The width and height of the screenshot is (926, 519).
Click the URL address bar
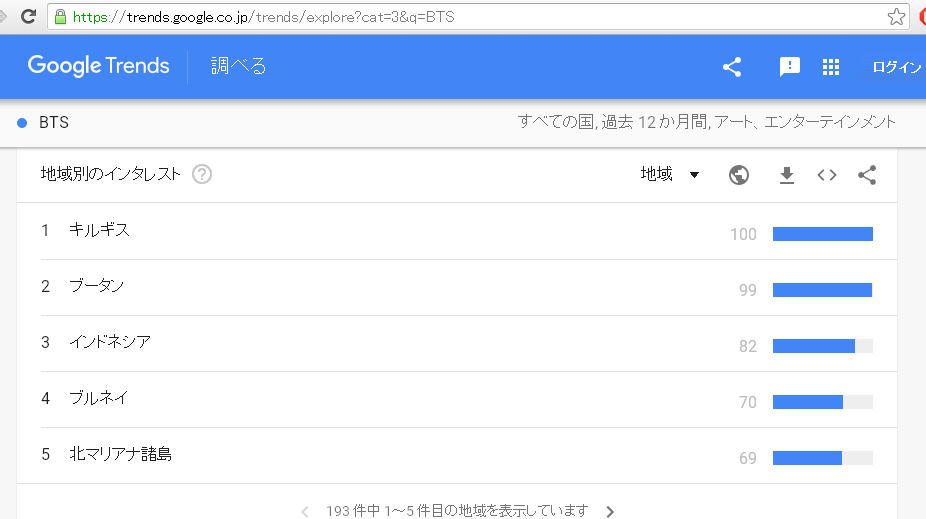(x=470, y=17)
